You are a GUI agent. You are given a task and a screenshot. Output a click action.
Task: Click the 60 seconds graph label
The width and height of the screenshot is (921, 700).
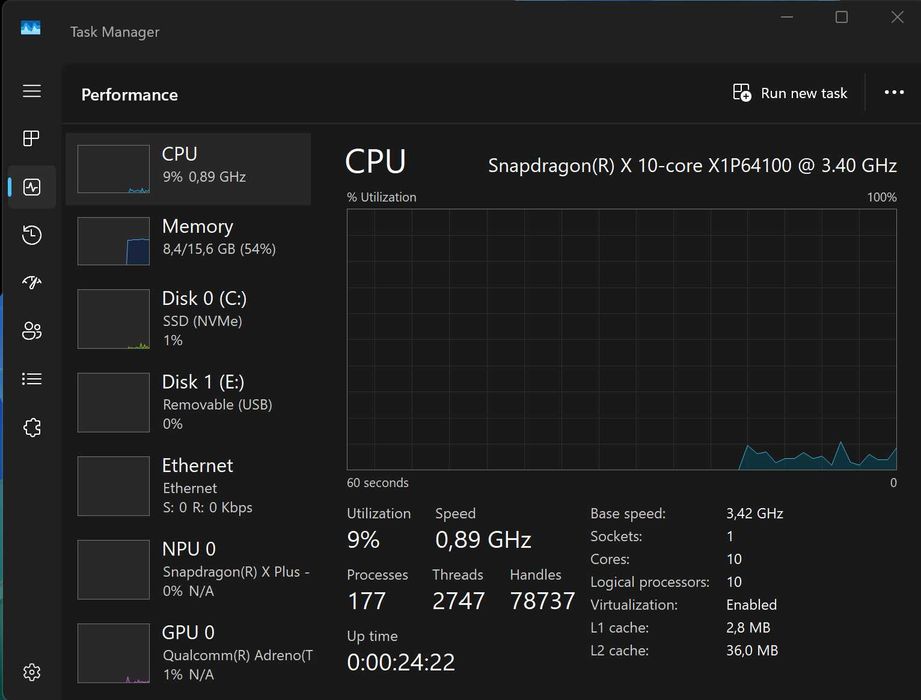click(378, 483)
